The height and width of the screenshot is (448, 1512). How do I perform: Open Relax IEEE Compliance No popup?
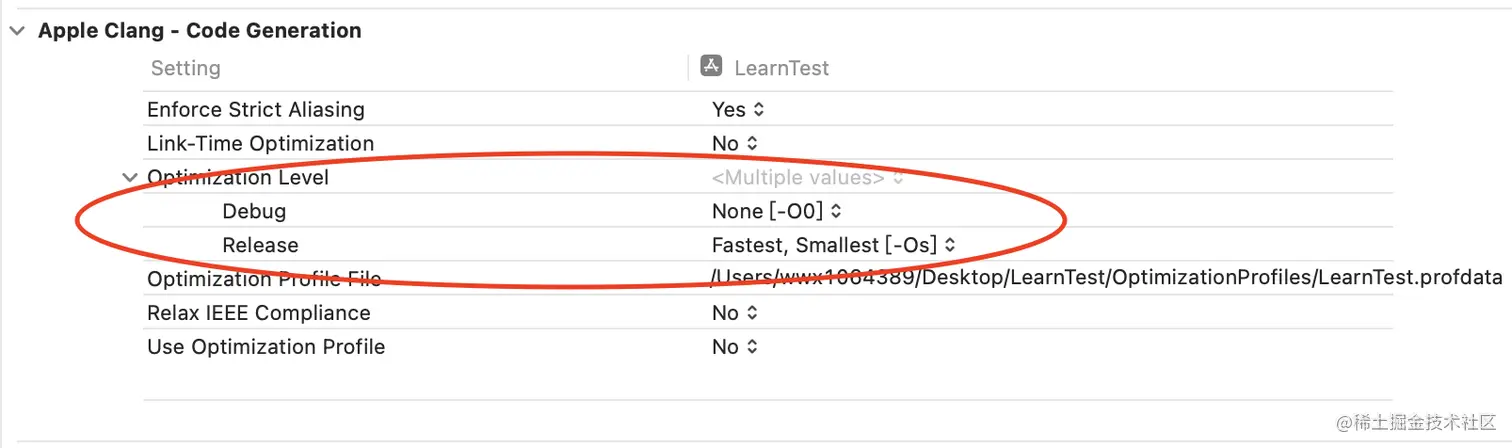(x=735, y=314)
